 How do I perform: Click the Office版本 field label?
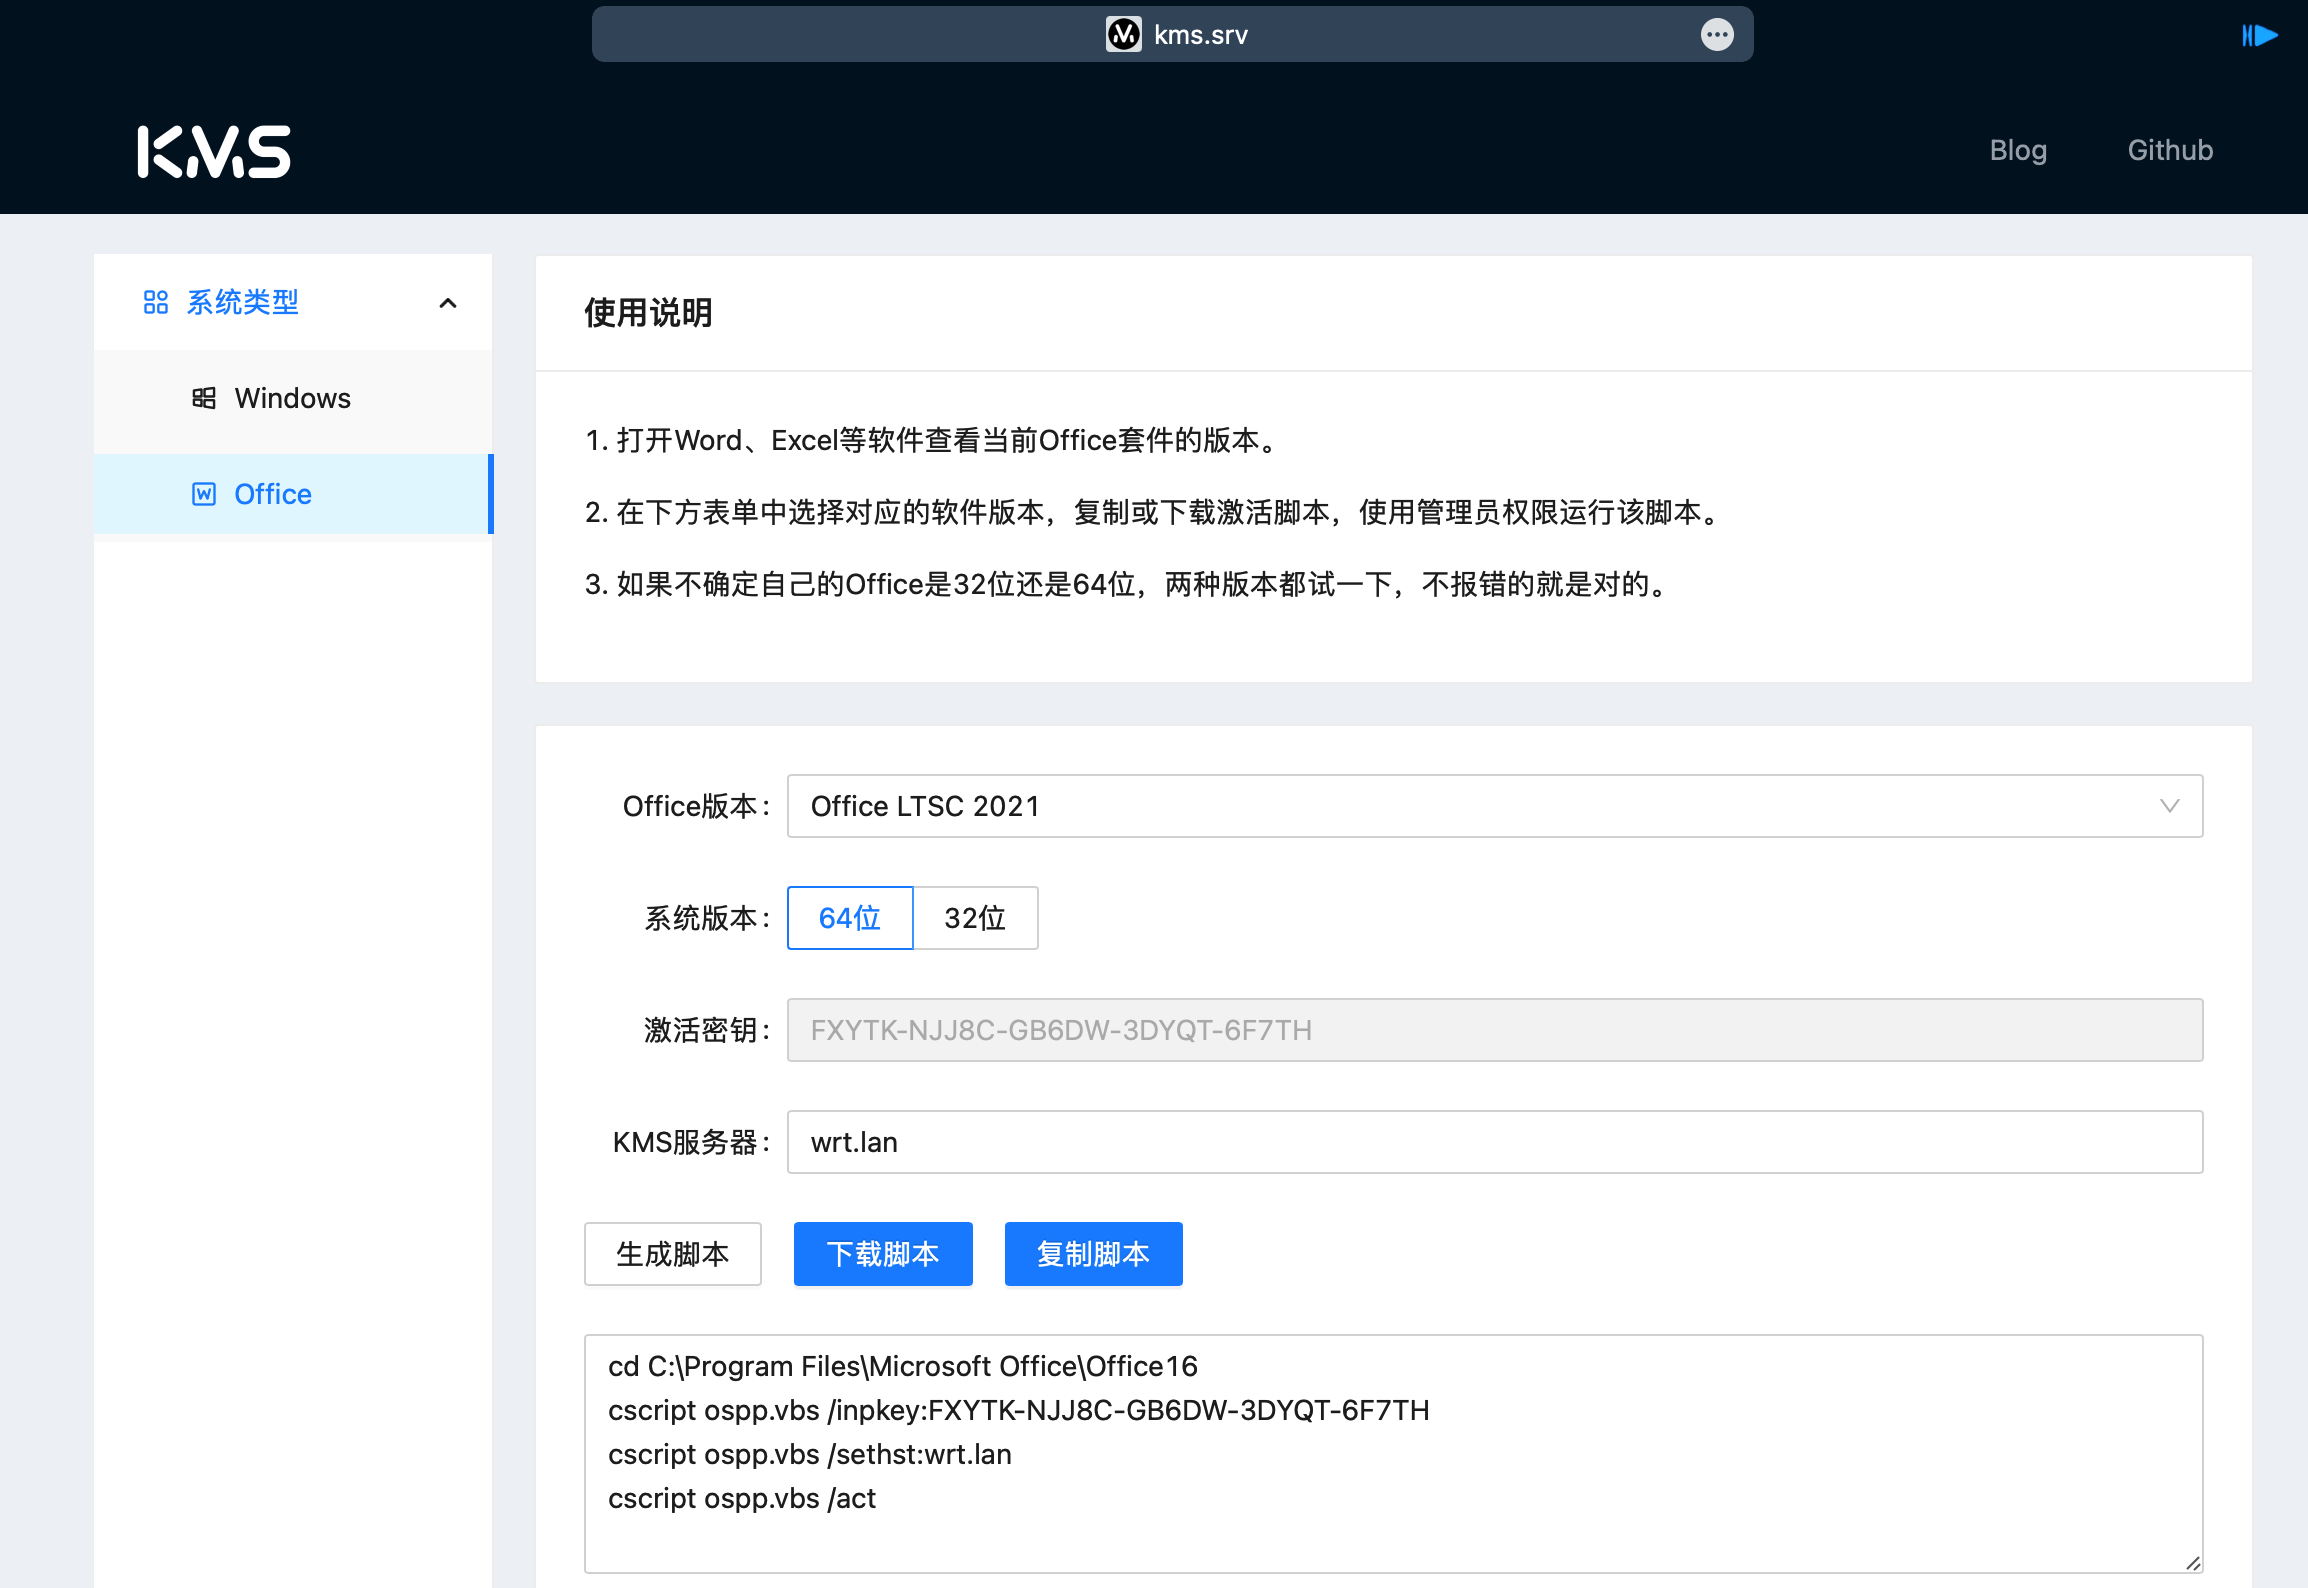coord(697,806)
